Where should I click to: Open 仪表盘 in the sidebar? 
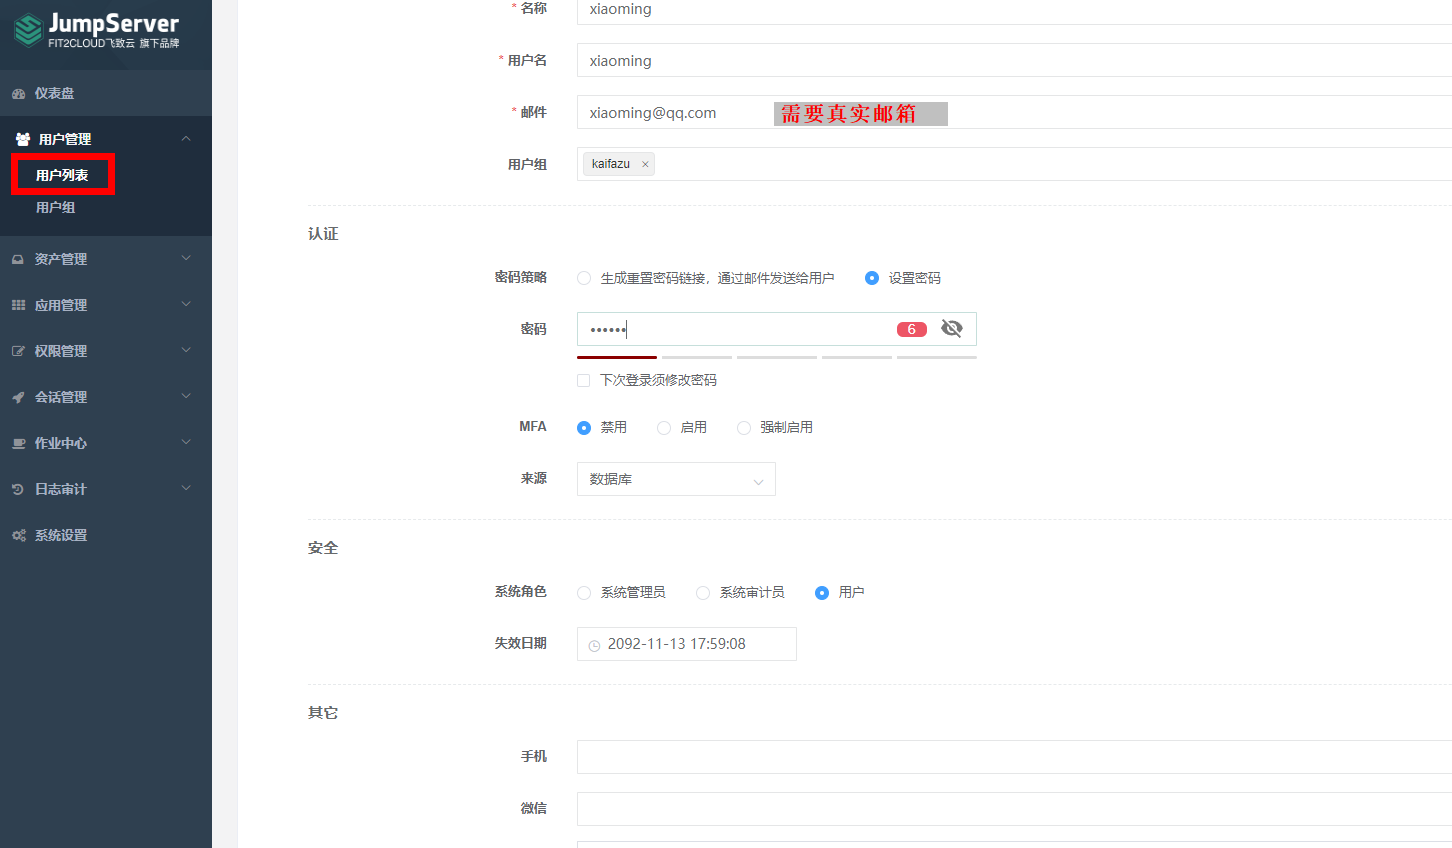106,93
